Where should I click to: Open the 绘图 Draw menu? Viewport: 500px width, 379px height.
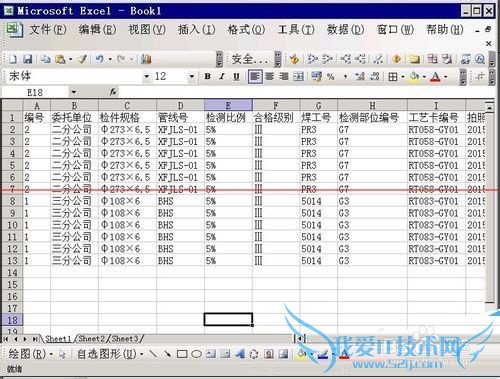[30, 354]
